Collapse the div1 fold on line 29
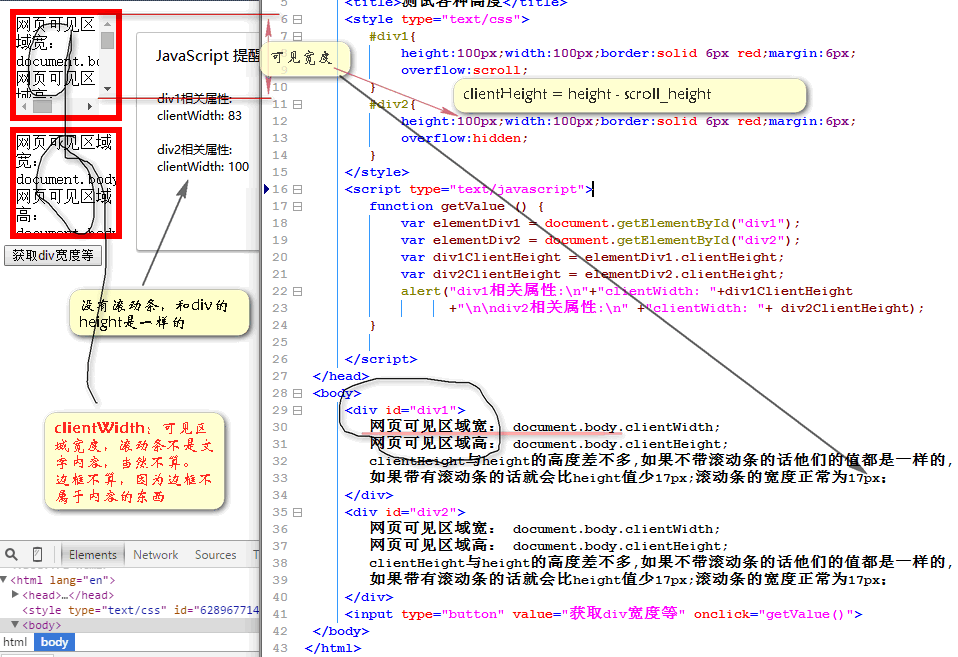 (x=298, y=411)
